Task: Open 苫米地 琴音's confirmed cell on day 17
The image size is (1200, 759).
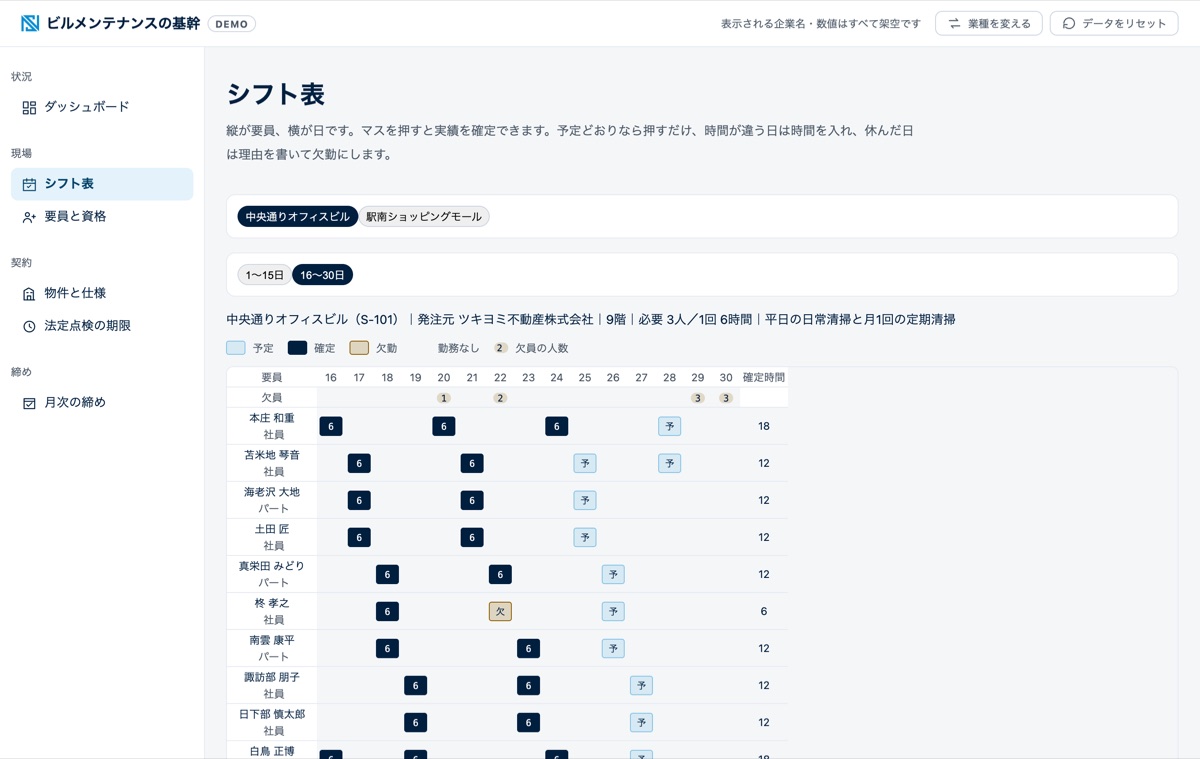Action: [x=359, y=463]
